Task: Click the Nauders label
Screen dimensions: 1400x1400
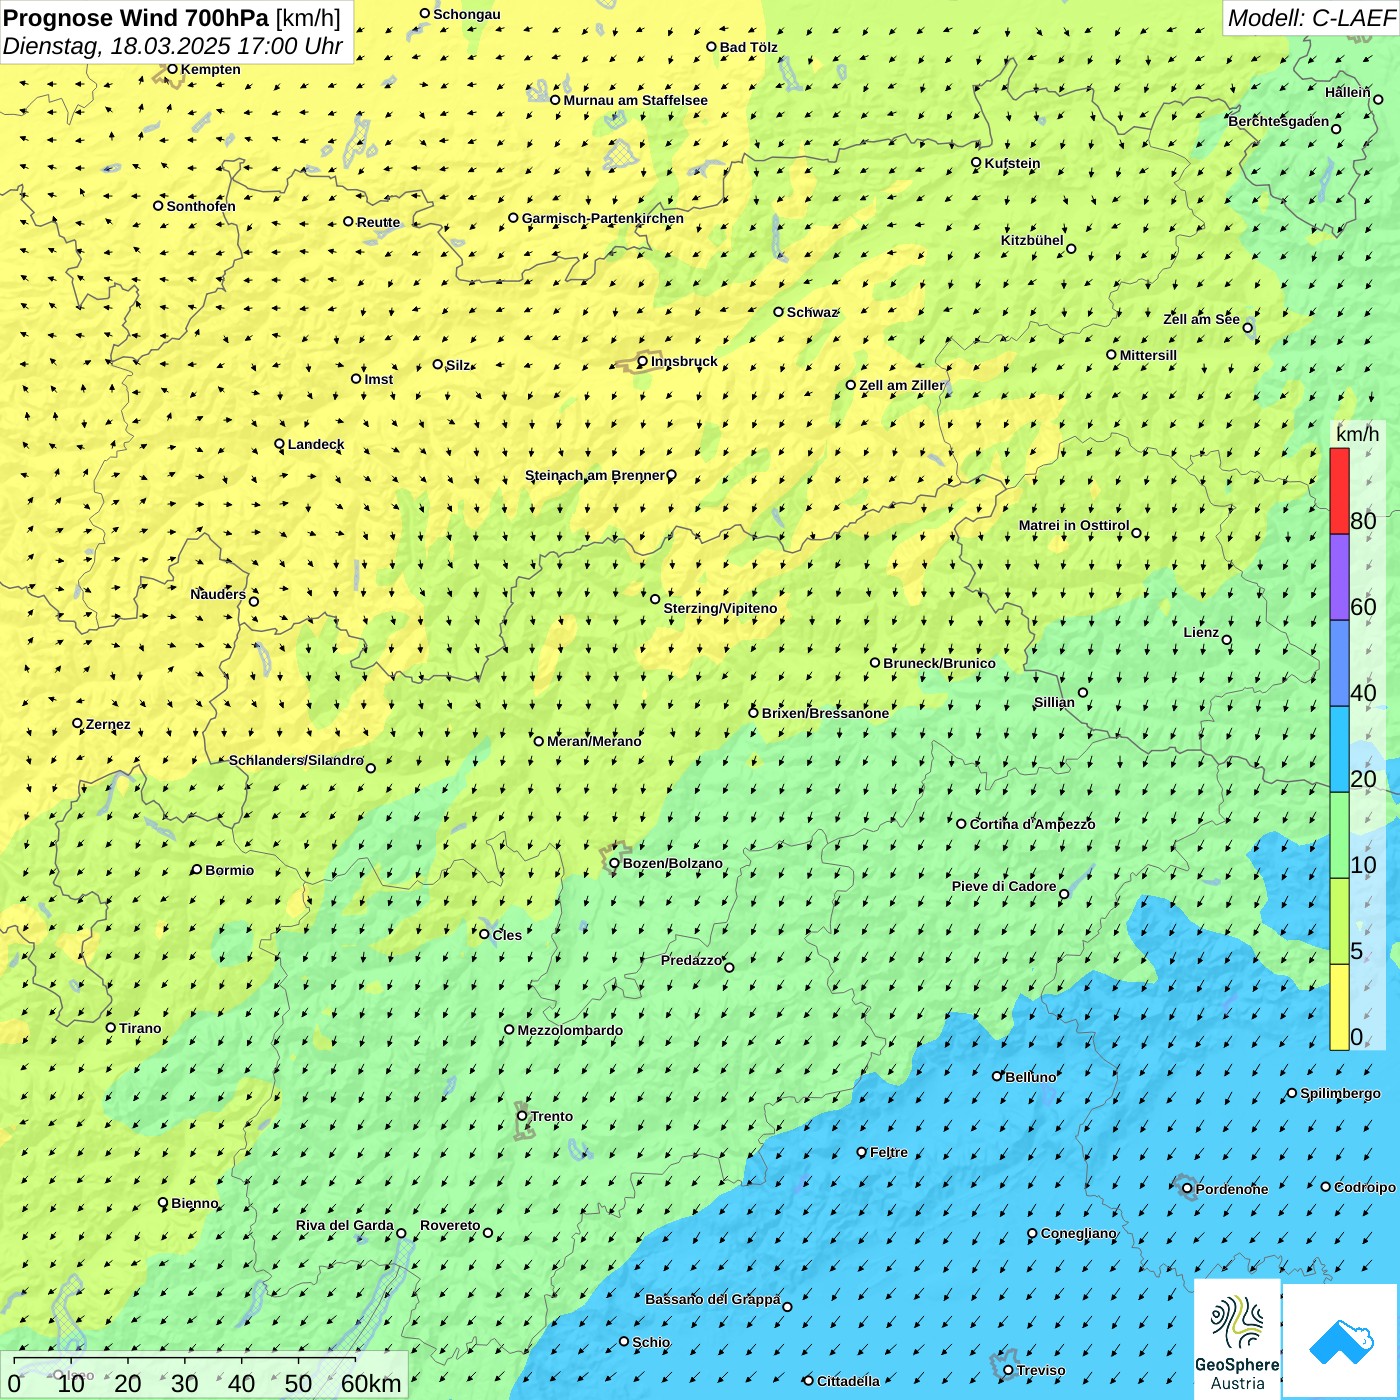Action: (x=218, y=594)
